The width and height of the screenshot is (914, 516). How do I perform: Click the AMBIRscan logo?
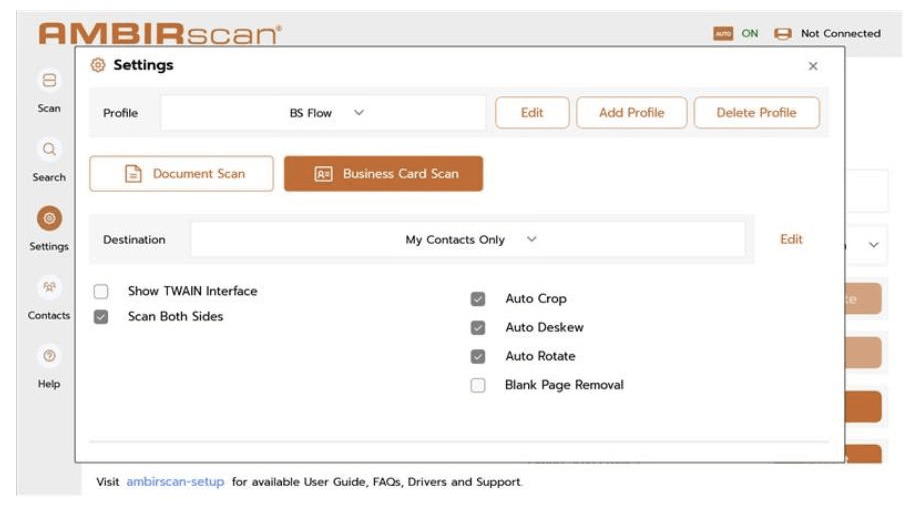(x=160, y=34)
